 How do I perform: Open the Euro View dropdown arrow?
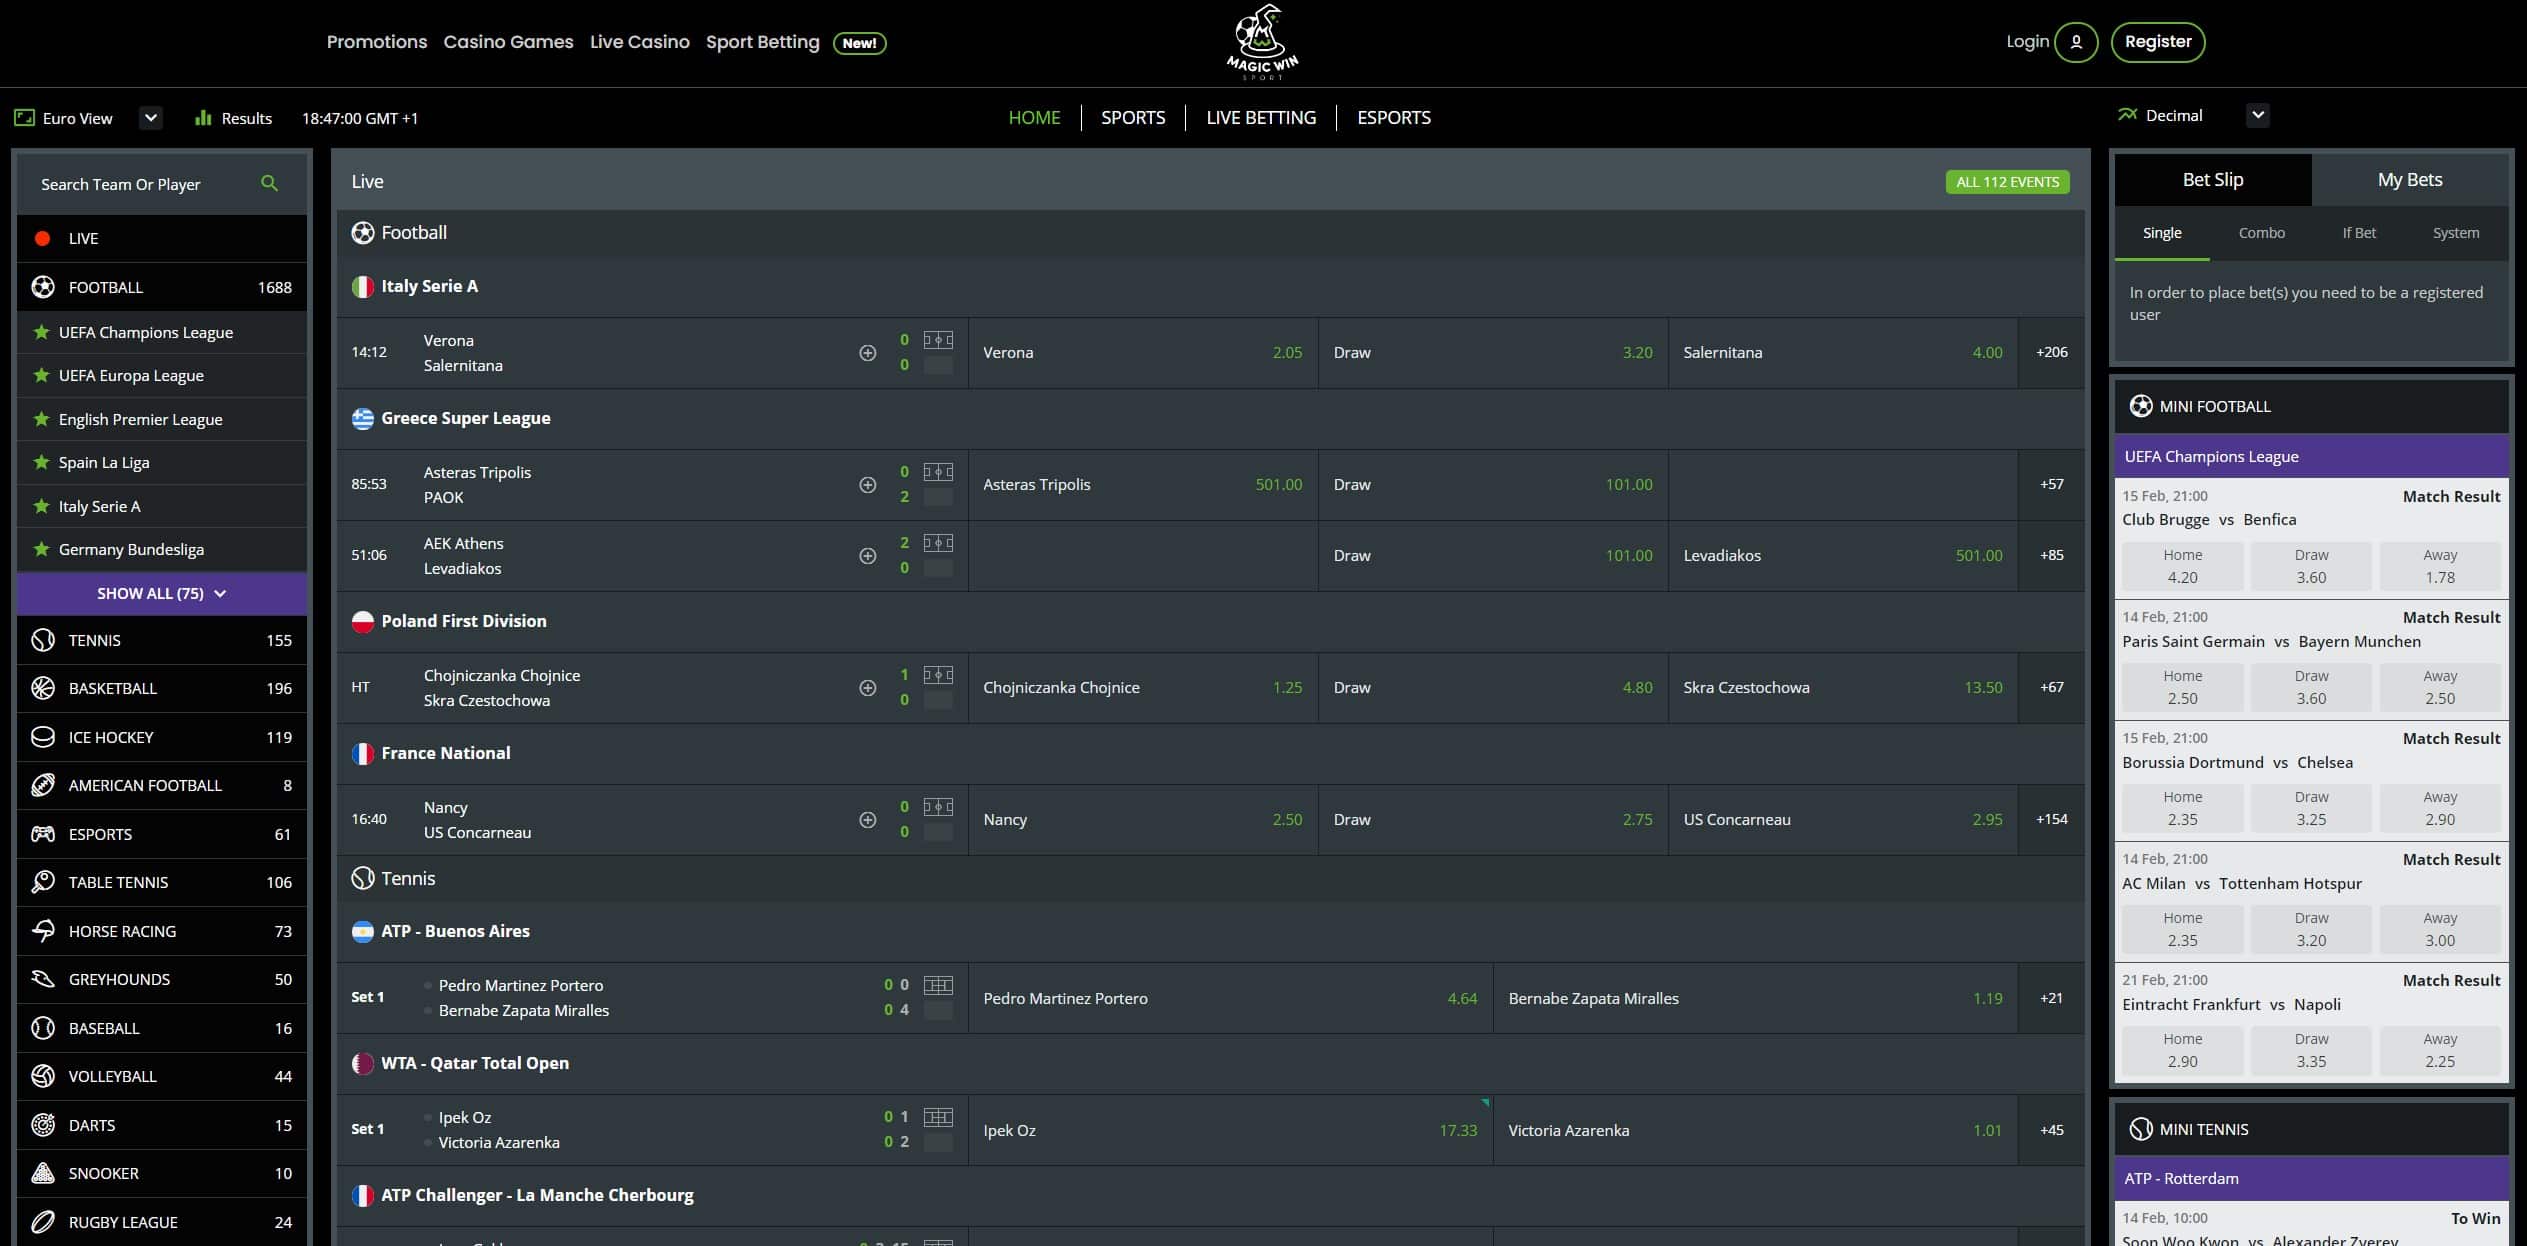pos(151,118)
